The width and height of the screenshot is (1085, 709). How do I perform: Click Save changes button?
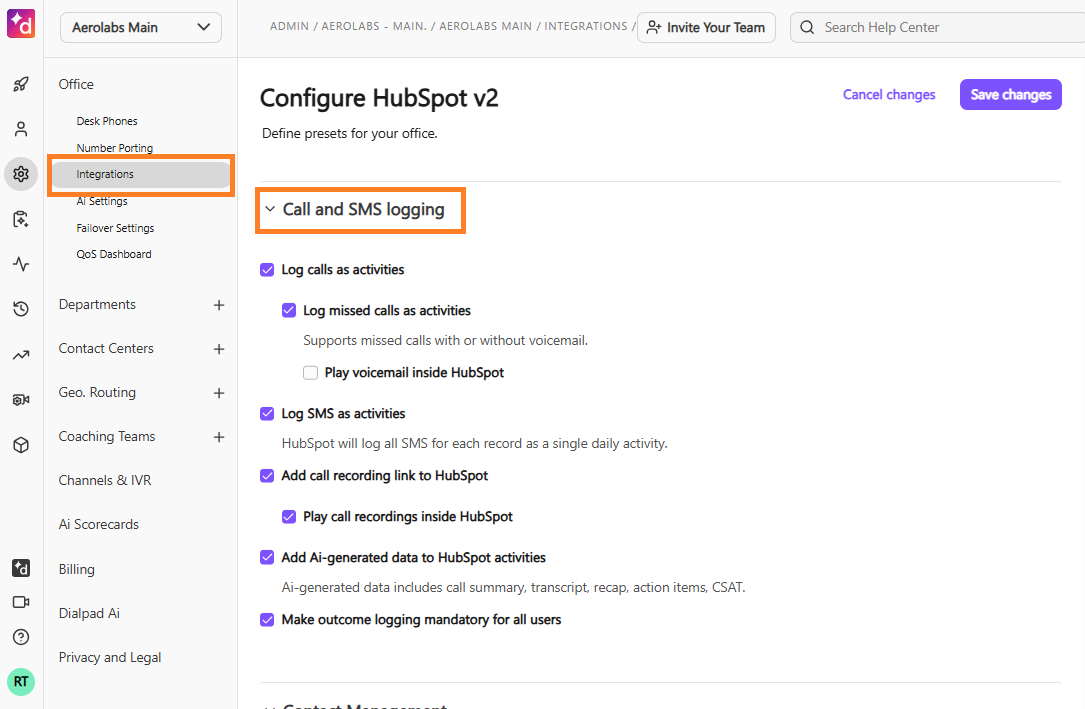click(x=1010, y=95)
